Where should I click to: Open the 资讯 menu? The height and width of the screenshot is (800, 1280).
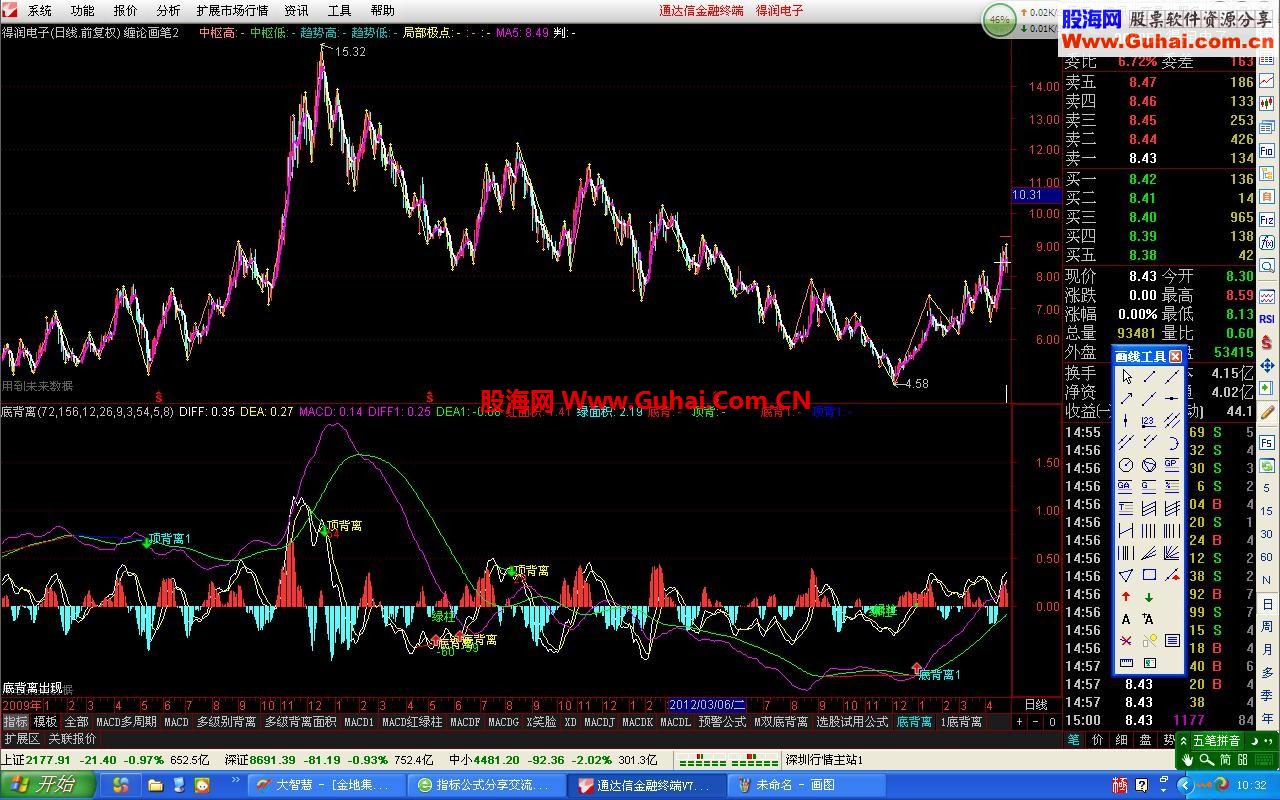click(x=297, y=10)
